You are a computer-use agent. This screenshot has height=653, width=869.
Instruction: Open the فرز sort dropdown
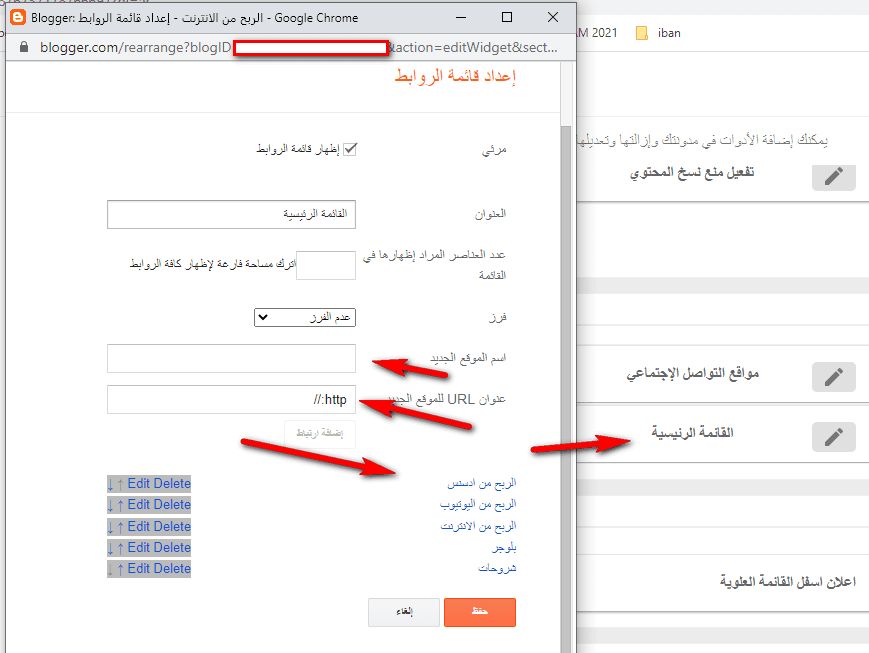[x=305, y=317]
